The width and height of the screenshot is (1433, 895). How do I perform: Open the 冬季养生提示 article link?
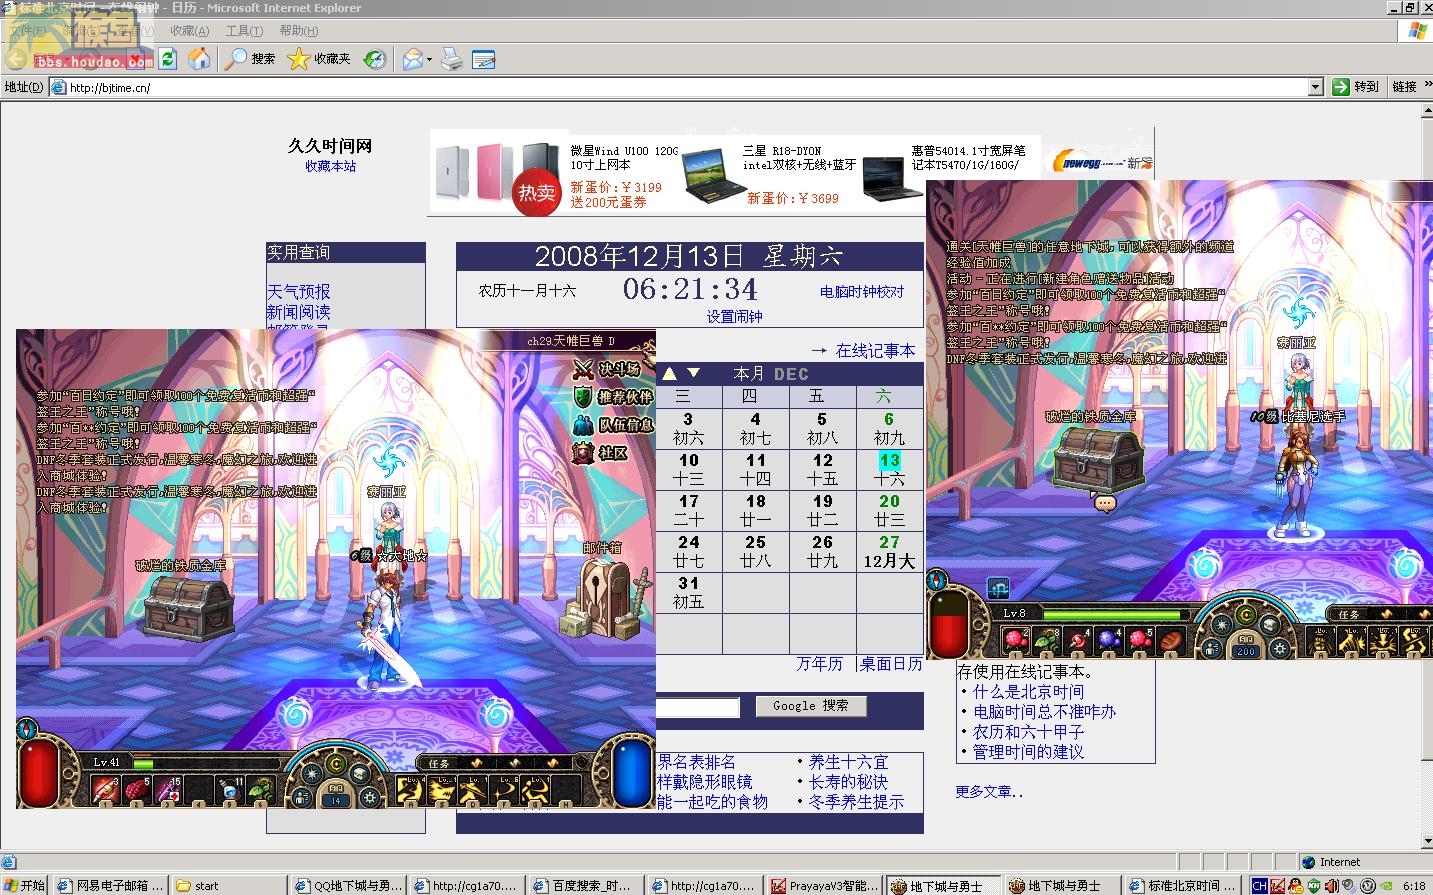pyautogui.click(x=856, y=802)
